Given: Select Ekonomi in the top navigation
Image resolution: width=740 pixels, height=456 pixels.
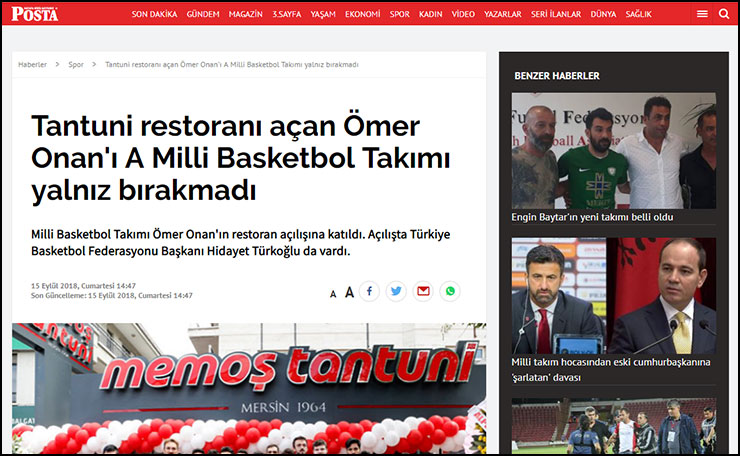Looking at the screenshot, I should (362, 15).
